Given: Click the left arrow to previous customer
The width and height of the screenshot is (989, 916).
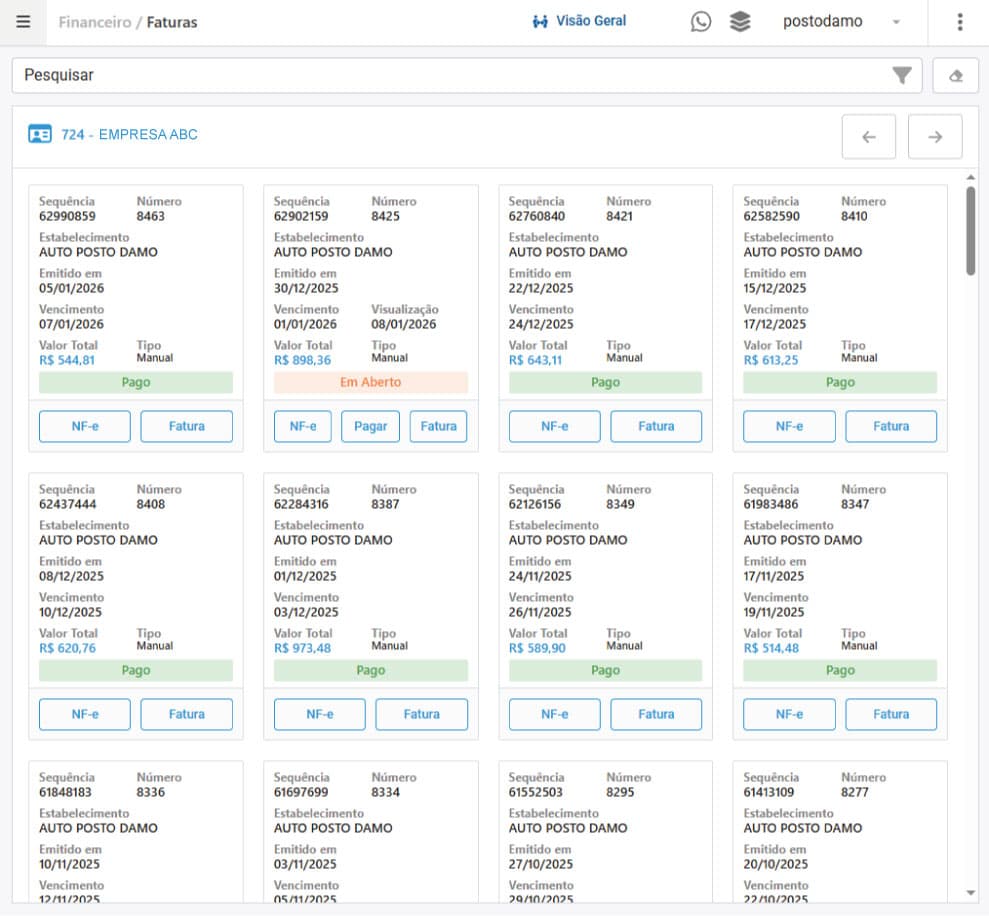Looking at the screenshot, I should 868,137.
